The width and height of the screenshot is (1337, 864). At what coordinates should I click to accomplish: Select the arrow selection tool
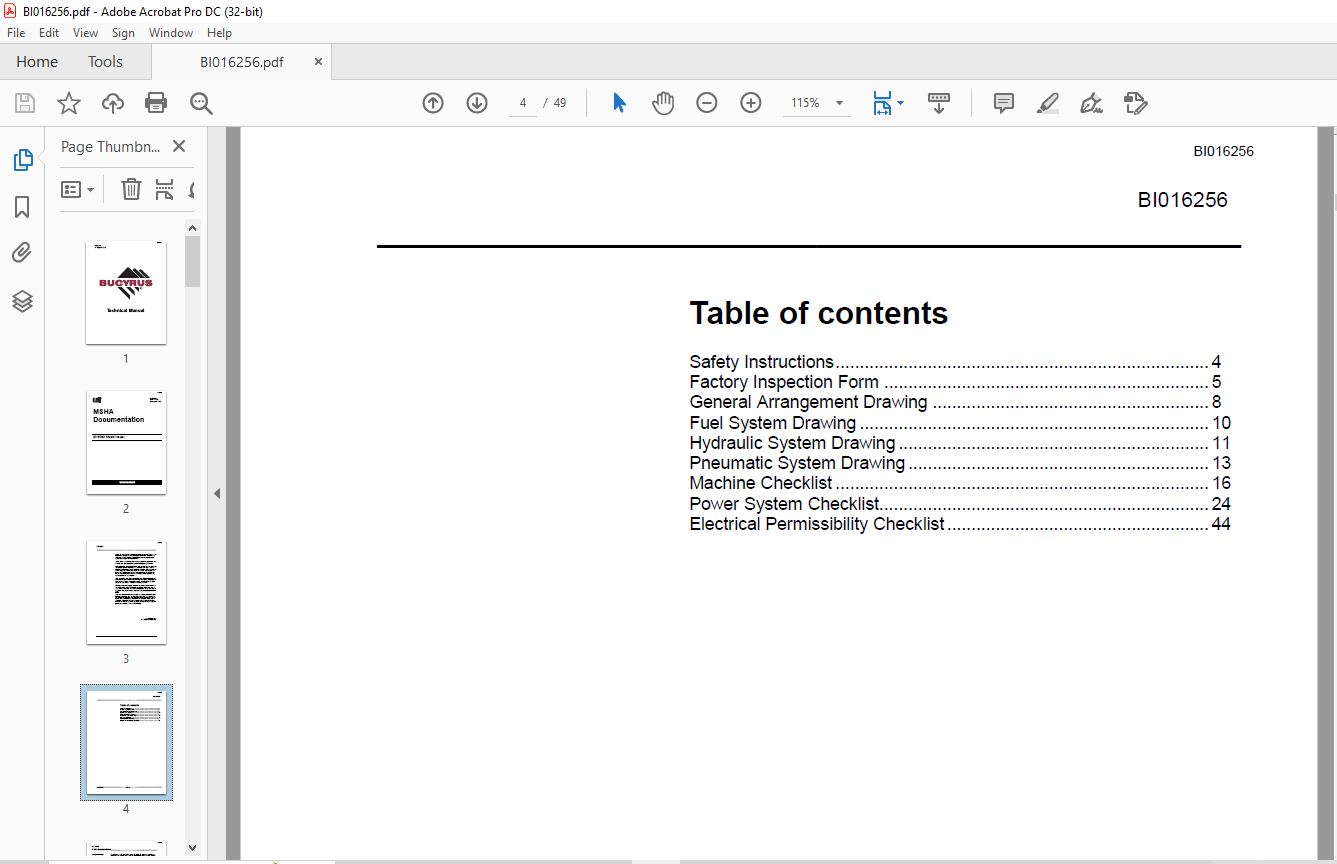(619, 103)
